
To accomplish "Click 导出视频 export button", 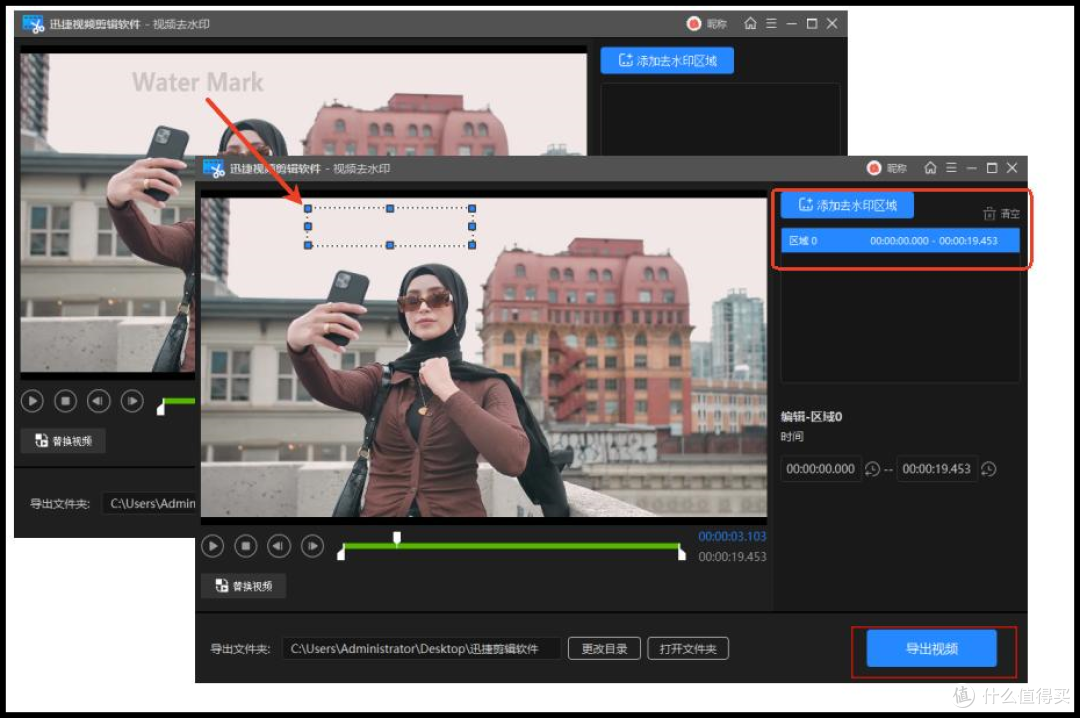I will (931, 648).
